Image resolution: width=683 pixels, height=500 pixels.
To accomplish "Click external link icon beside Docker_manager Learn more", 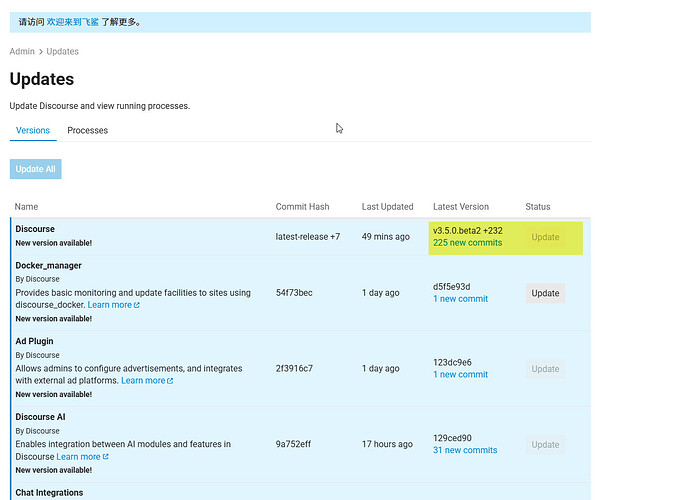I will [136, 305].
